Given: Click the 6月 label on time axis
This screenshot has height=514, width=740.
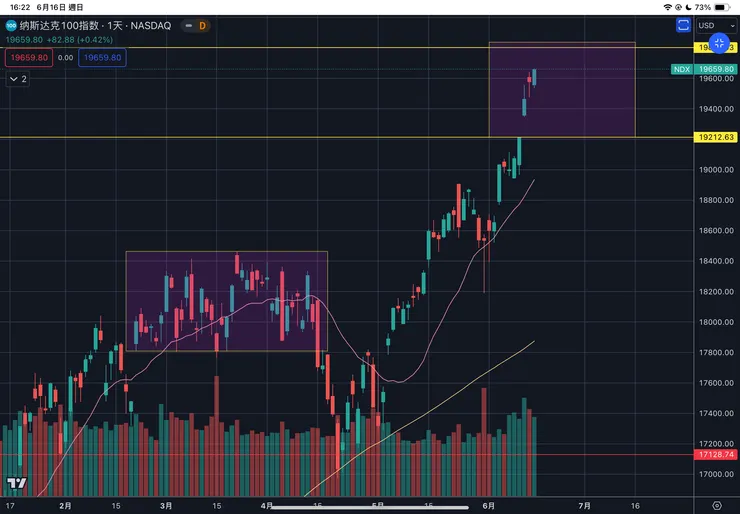Looking at the screenshot, I should (489, 506).
